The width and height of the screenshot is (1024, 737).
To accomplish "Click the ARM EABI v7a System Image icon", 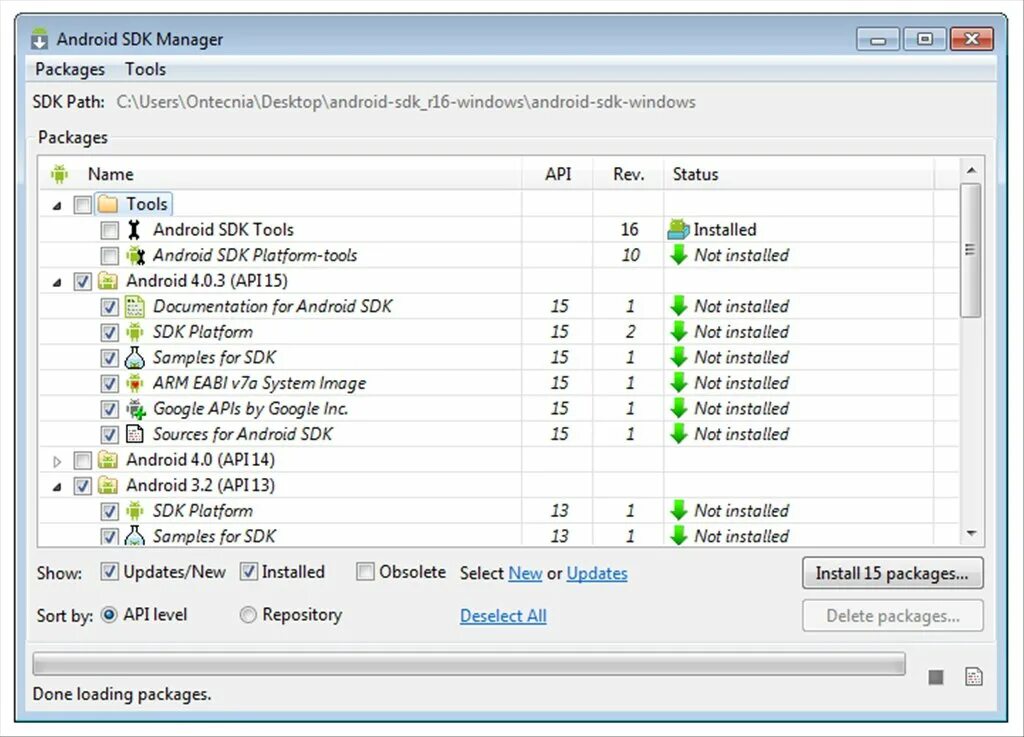I will [135, 383].
